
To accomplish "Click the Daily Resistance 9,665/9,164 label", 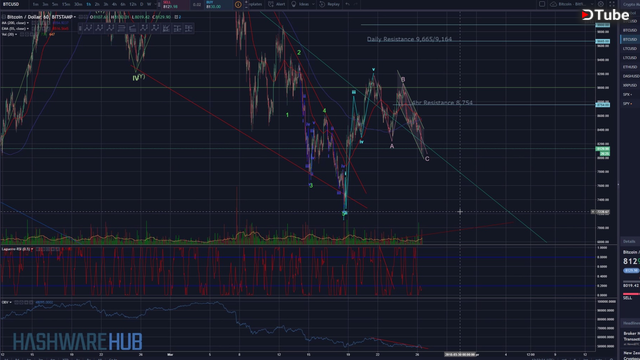I will tap(409, 39).
